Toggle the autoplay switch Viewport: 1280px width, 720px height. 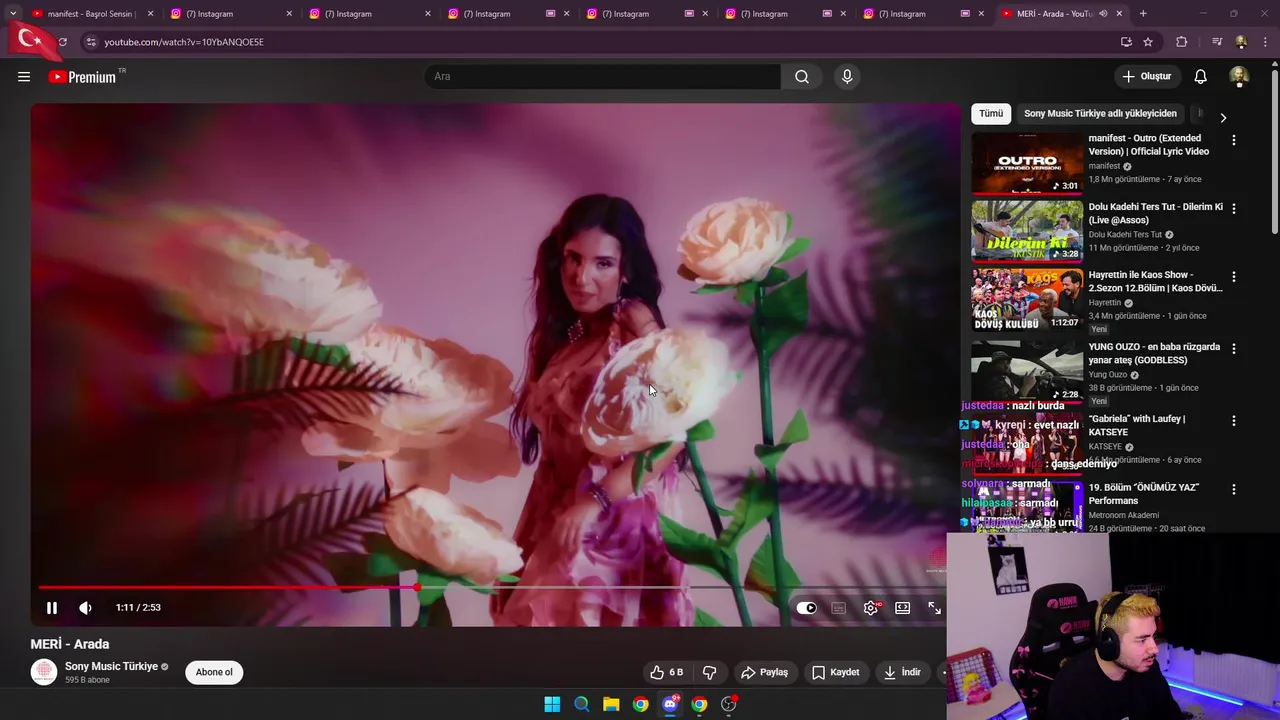point(807,608)
